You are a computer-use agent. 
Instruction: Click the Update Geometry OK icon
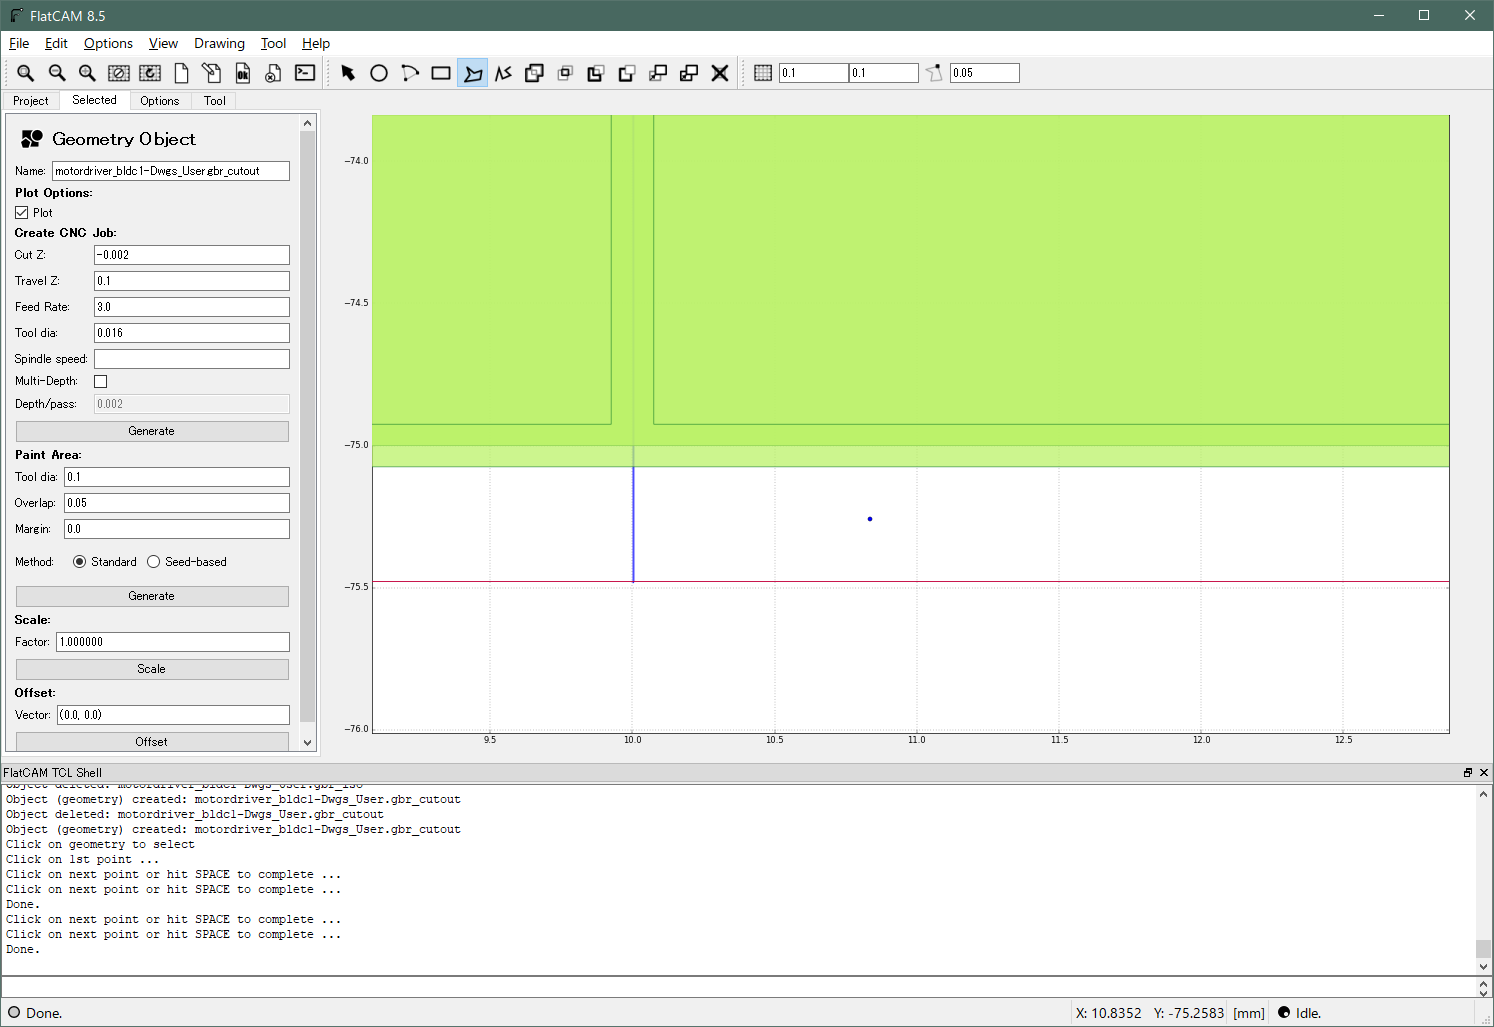(243, 73)
